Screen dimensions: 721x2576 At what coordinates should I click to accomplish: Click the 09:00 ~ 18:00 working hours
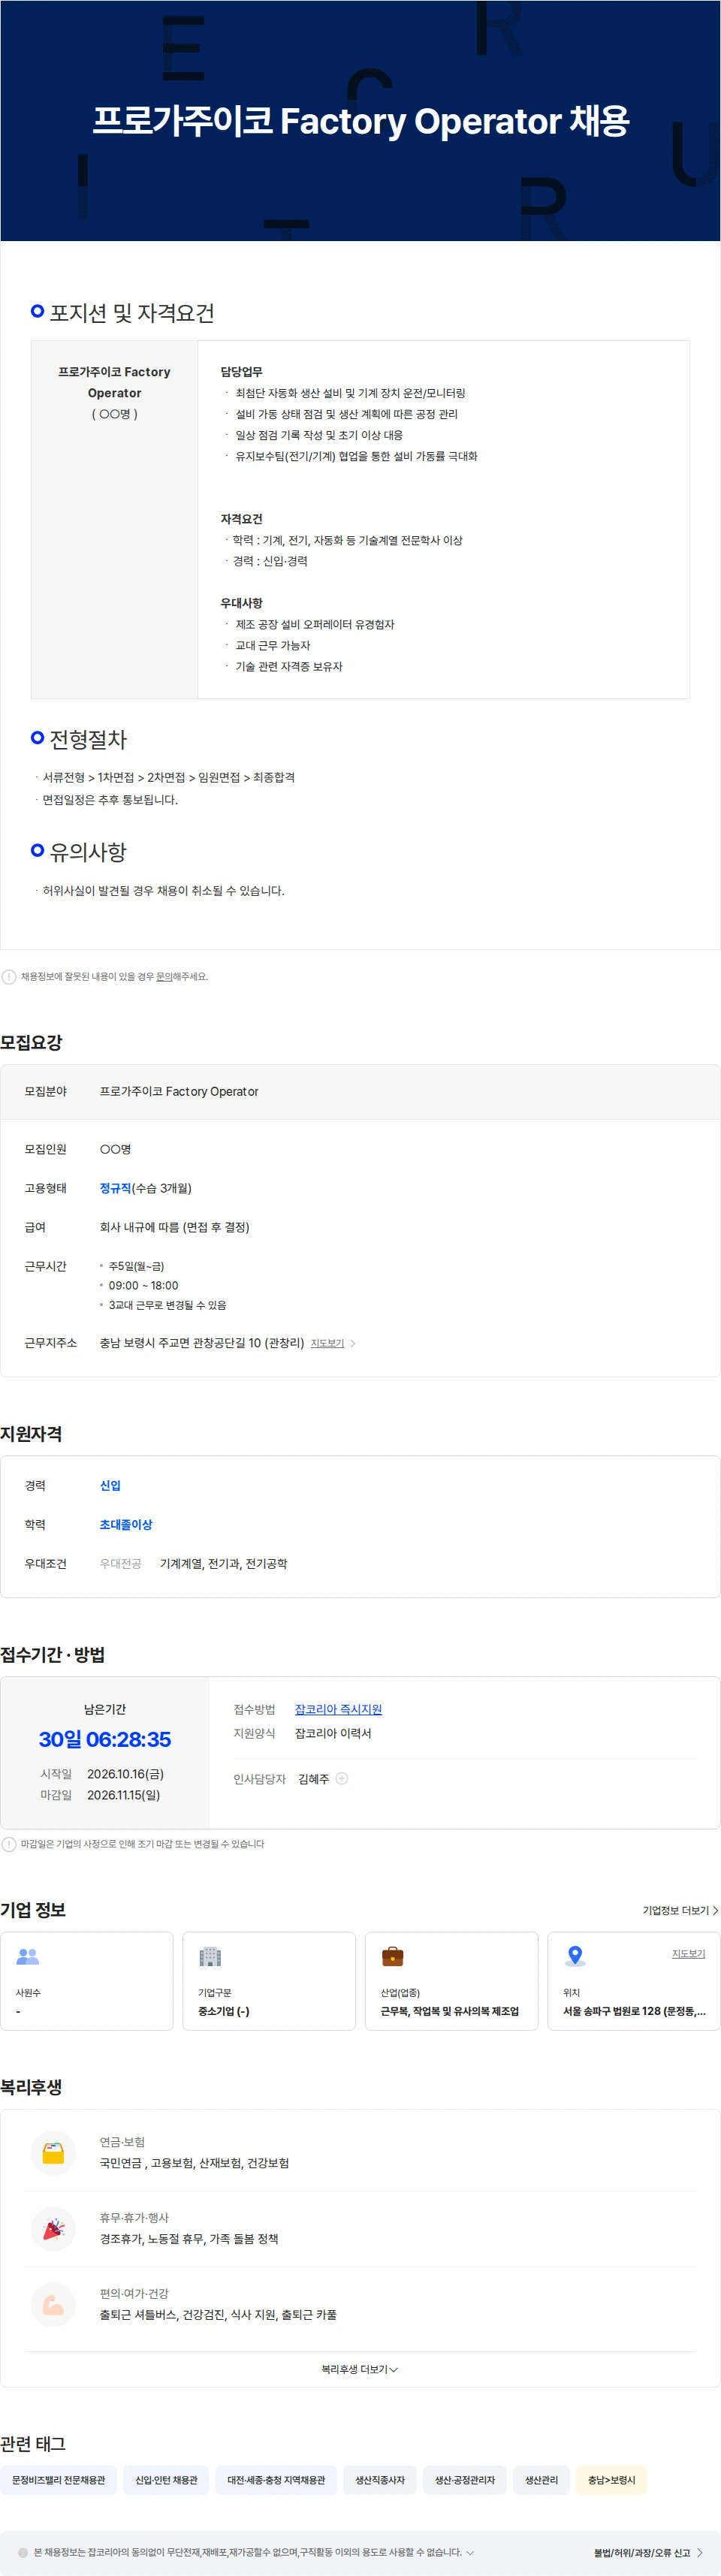(x=143, y=1285)
